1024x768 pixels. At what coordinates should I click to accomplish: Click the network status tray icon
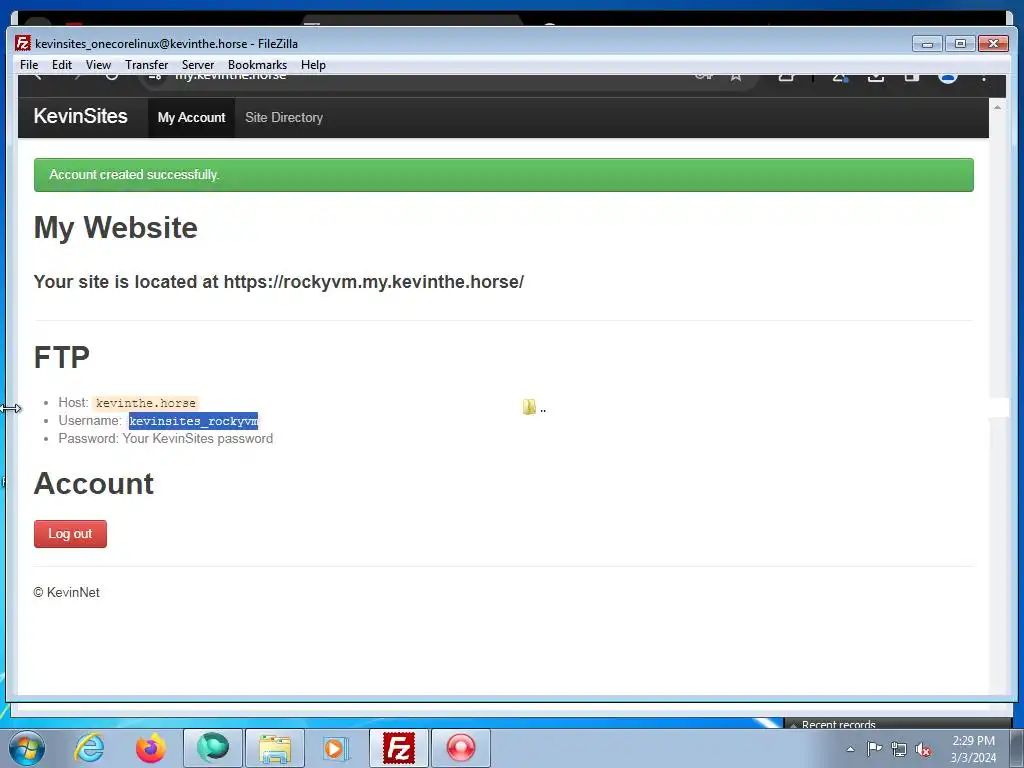[x=899, y=749]
